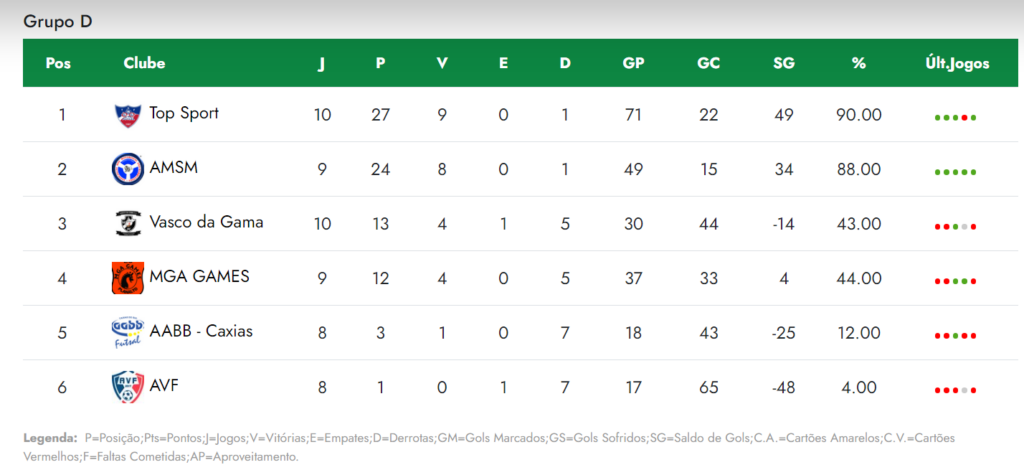Click the Pos column header
Image resolution: width=1024 pixels, height=475 pixels.
click(x=58, y=63)
